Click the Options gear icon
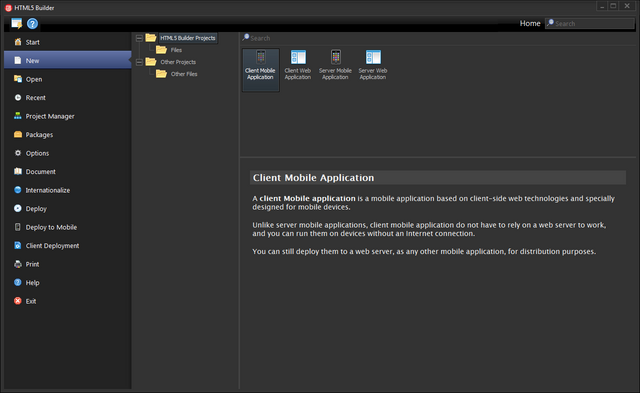 (18, 153)
